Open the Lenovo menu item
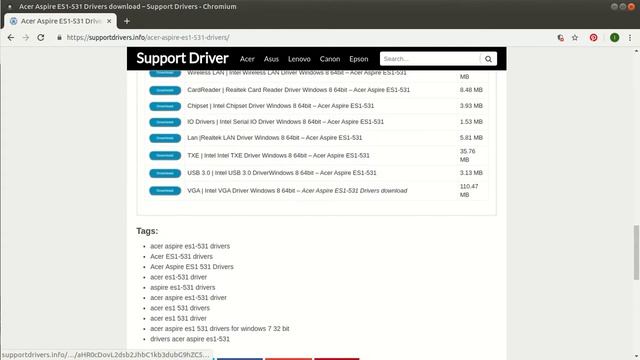 [299, 59]
